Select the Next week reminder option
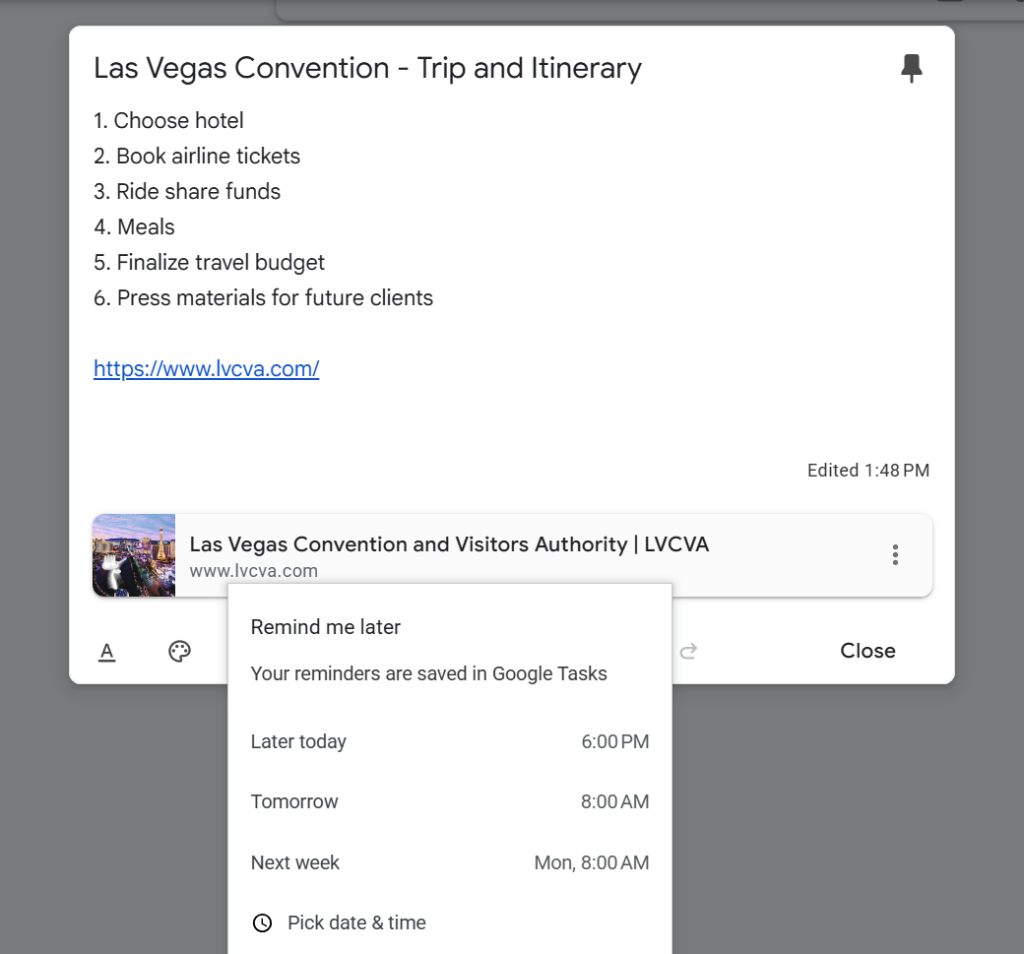Screen dimensions: 1024x954 click(449, 862)
